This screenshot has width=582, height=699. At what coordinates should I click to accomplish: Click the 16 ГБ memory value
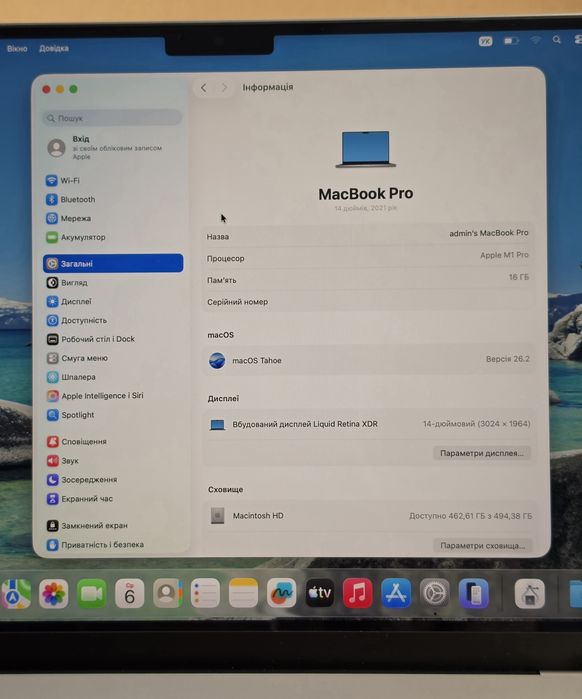(x=519, y=277)
